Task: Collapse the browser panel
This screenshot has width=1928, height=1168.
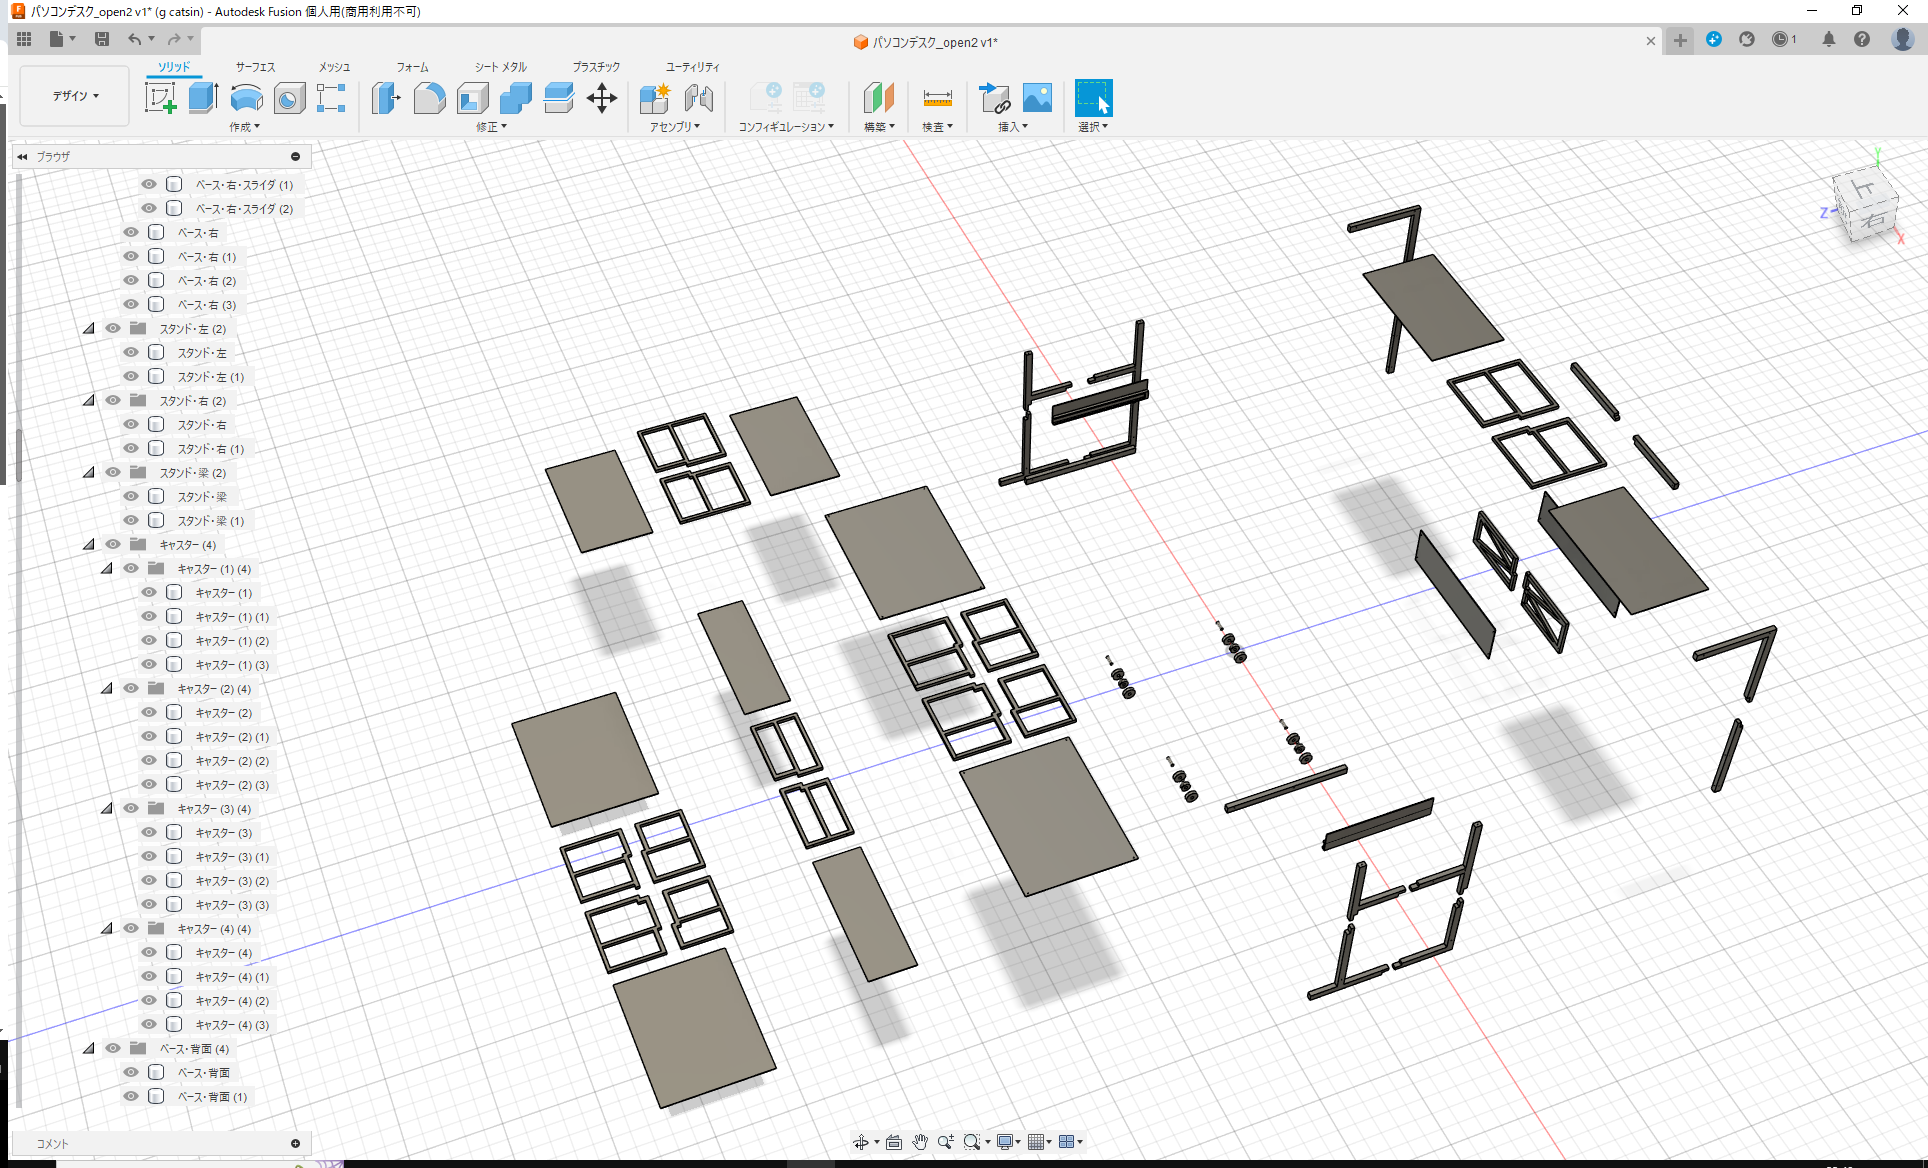Action: 22,156
